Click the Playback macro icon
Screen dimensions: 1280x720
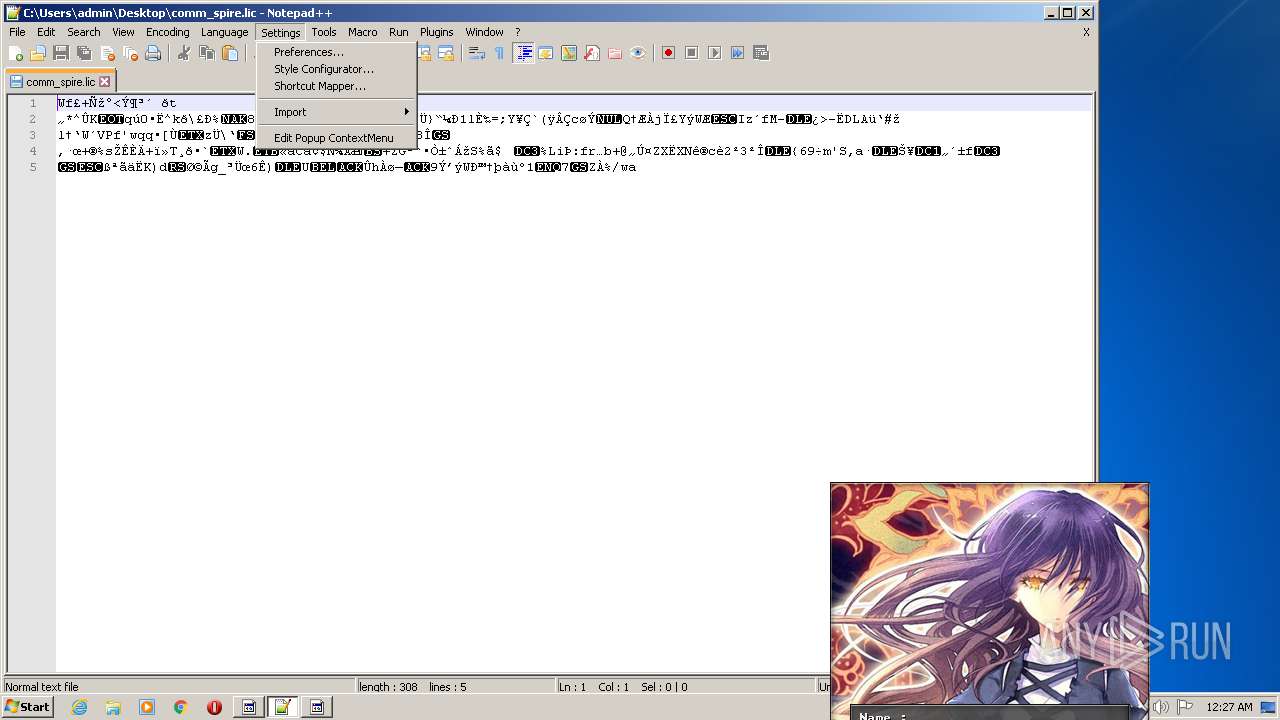714,53
